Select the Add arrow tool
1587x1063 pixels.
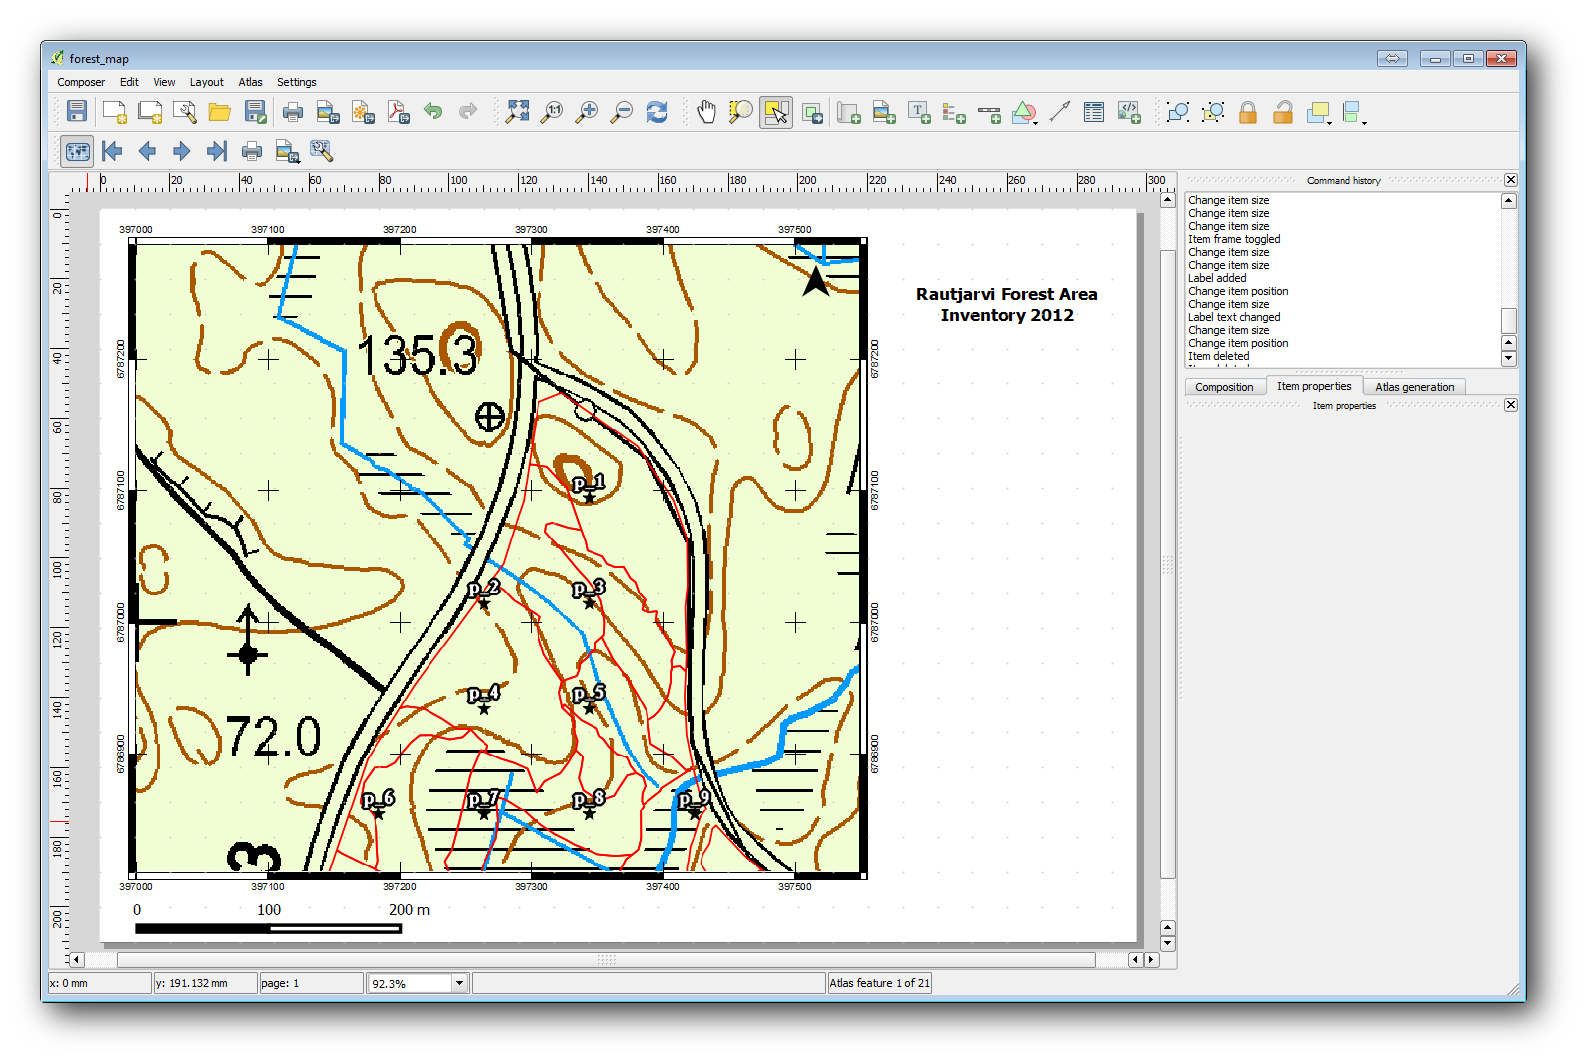click(1060, 112)
